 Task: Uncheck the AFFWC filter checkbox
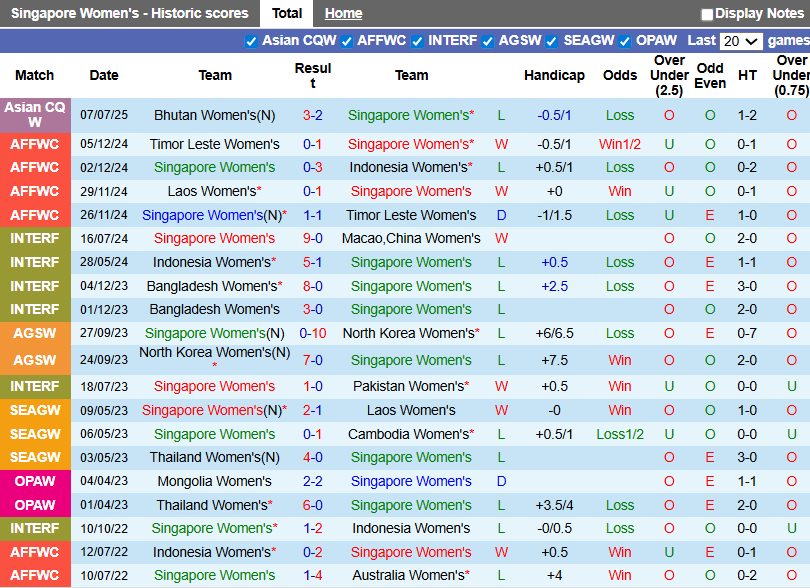[347, 41]
